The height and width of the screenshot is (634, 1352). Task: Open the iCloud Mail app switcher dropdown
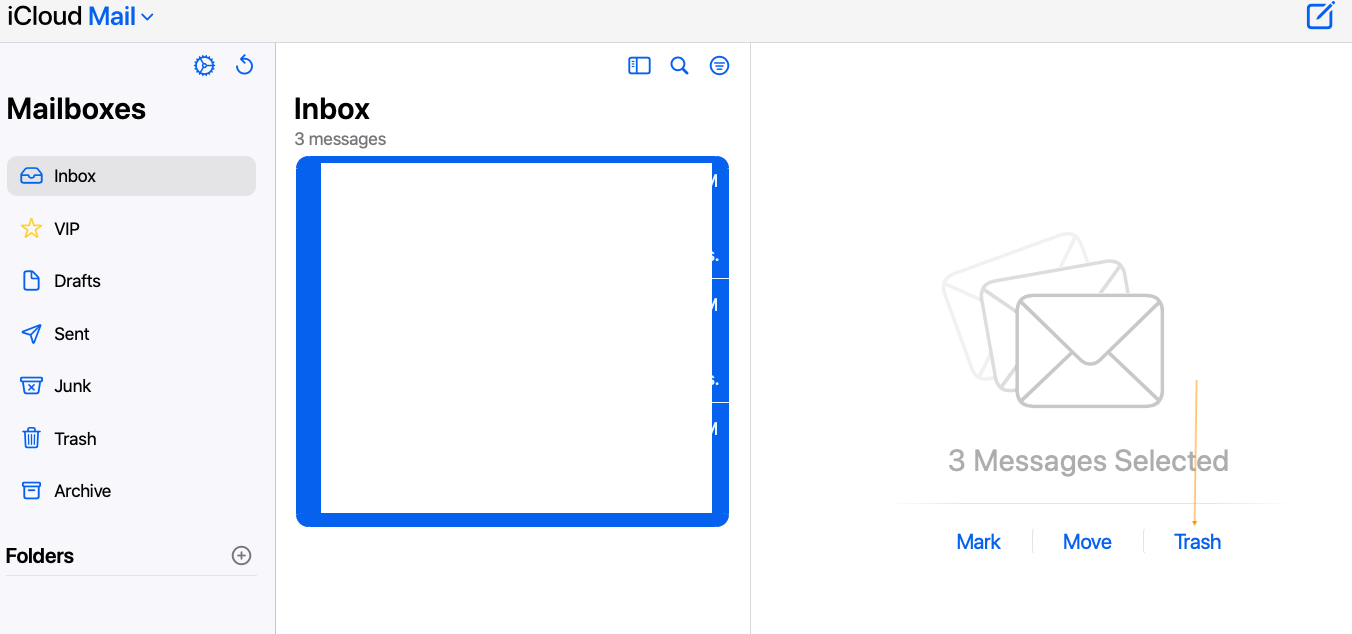pyautogui.click(x=80, y=16)
